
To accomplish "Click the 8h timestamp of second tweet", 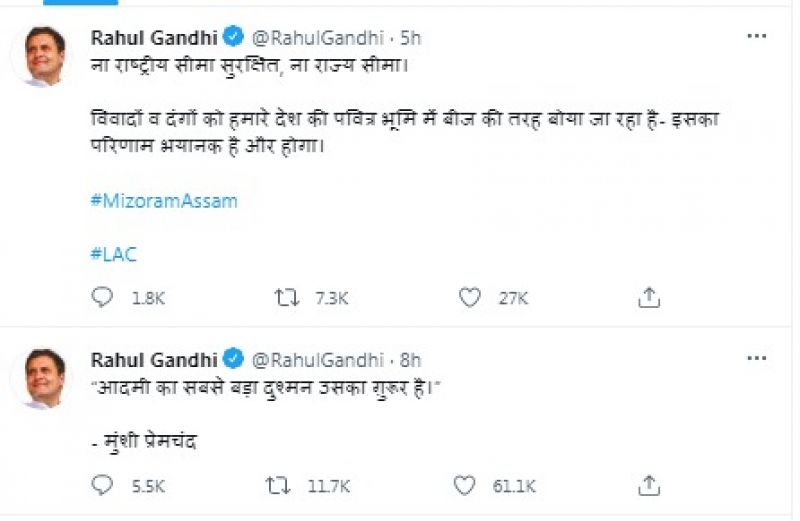I will click(x=410, y=359).
